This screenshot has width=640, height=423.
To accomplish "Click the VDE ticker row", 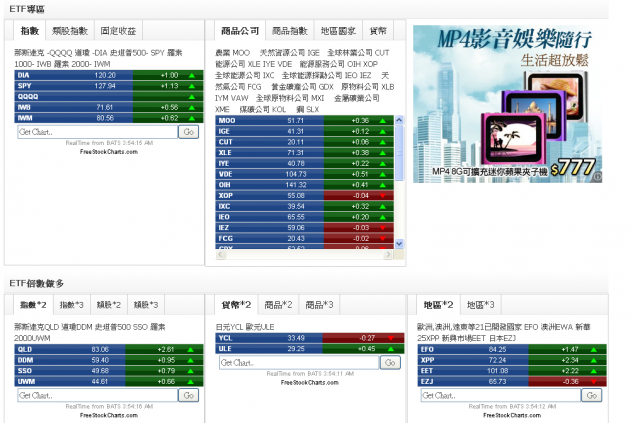I will tap(304, 174).
